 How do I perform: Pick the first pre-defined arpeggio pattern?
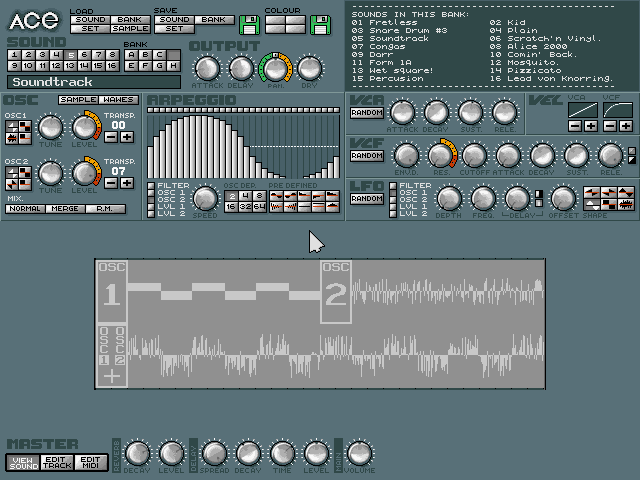277,194
